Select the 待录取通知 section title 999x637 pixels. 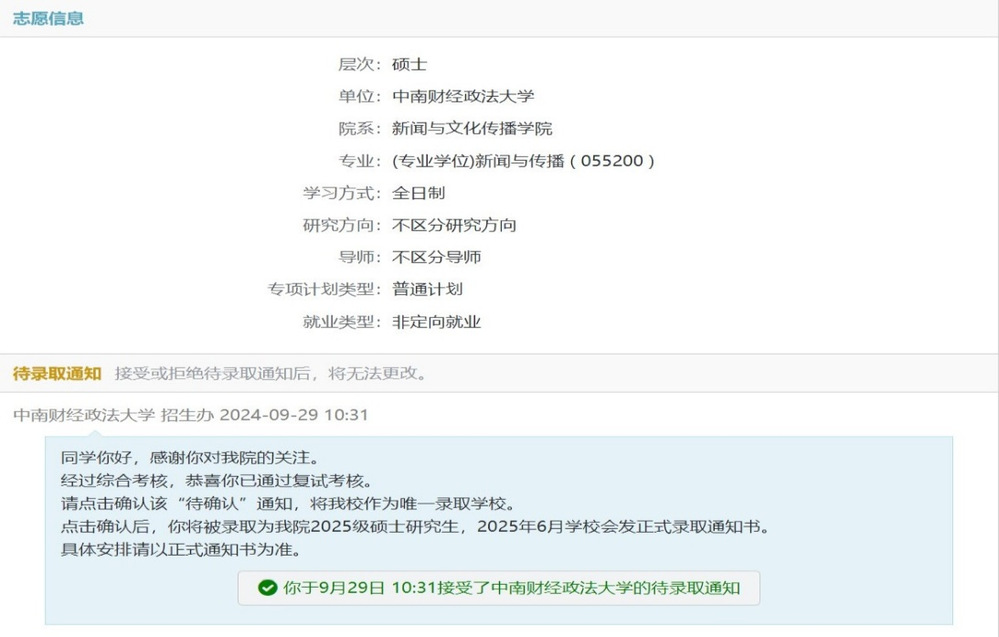tap(57, 373)
